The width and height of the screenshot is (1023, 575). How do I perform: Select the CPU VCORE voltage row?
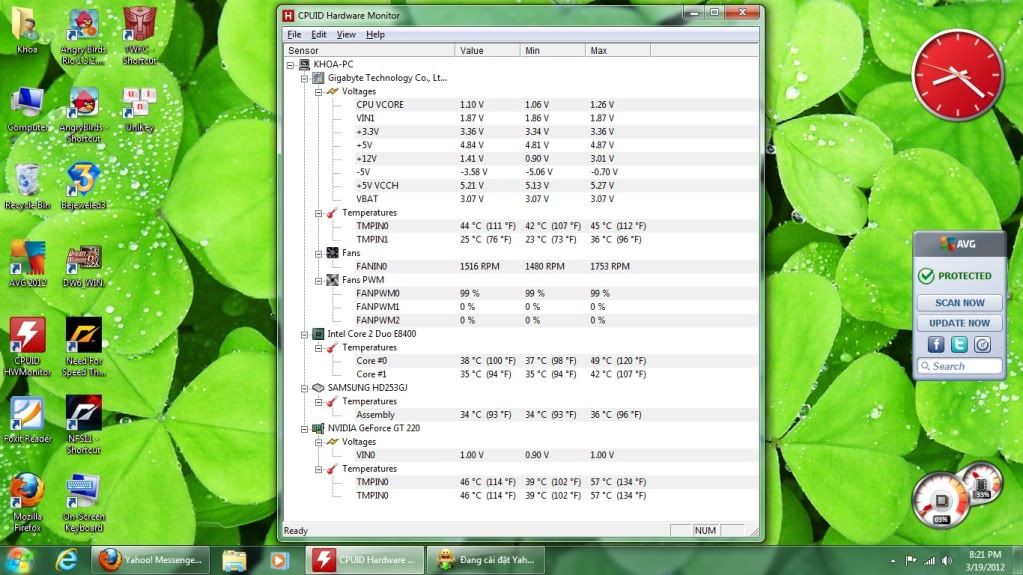pos(380,104)
